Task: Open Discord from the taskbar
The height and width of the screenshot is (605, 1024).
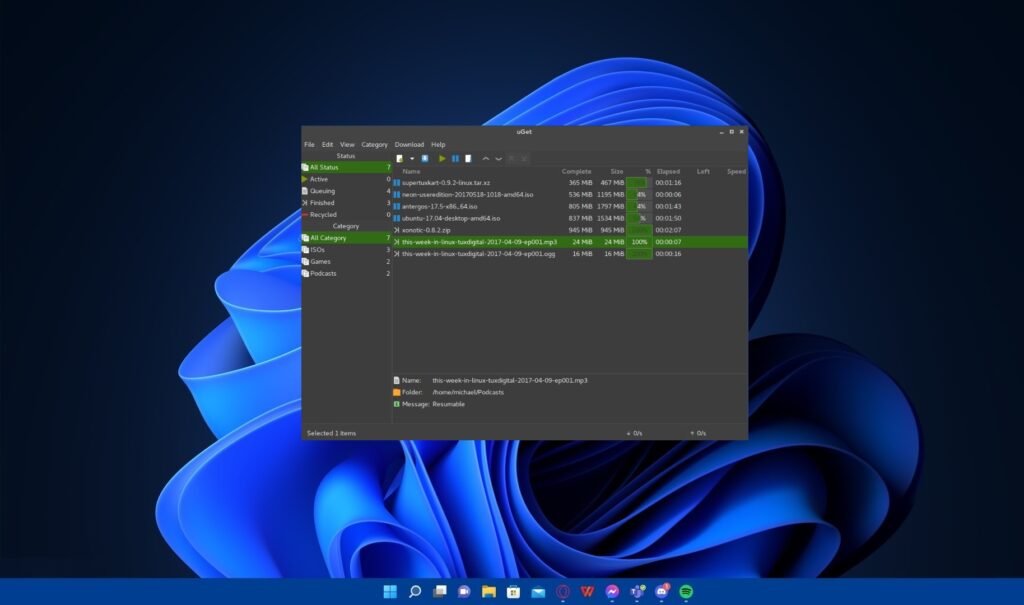Action: point(662,591)
